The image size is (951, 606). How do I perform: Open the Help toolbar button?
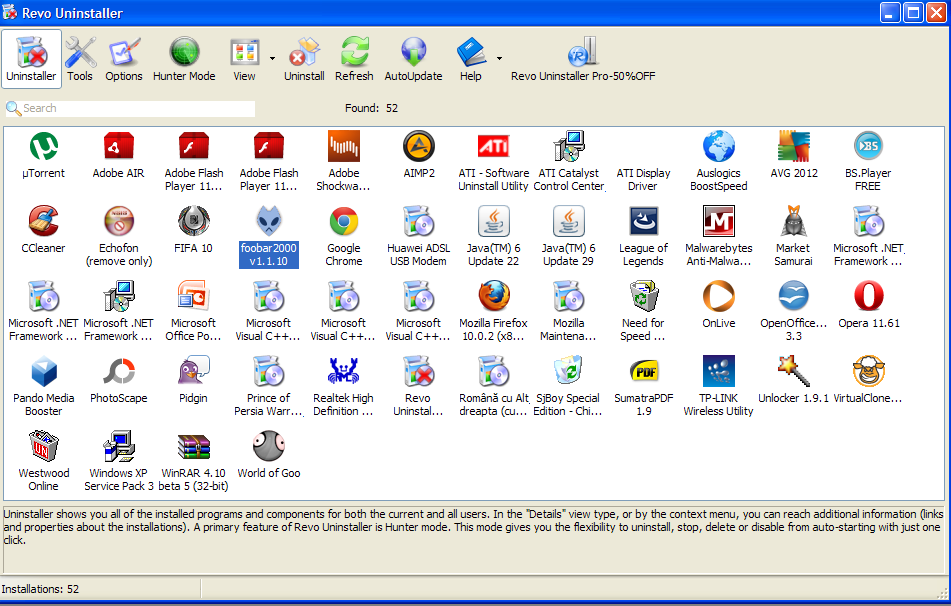471,59
